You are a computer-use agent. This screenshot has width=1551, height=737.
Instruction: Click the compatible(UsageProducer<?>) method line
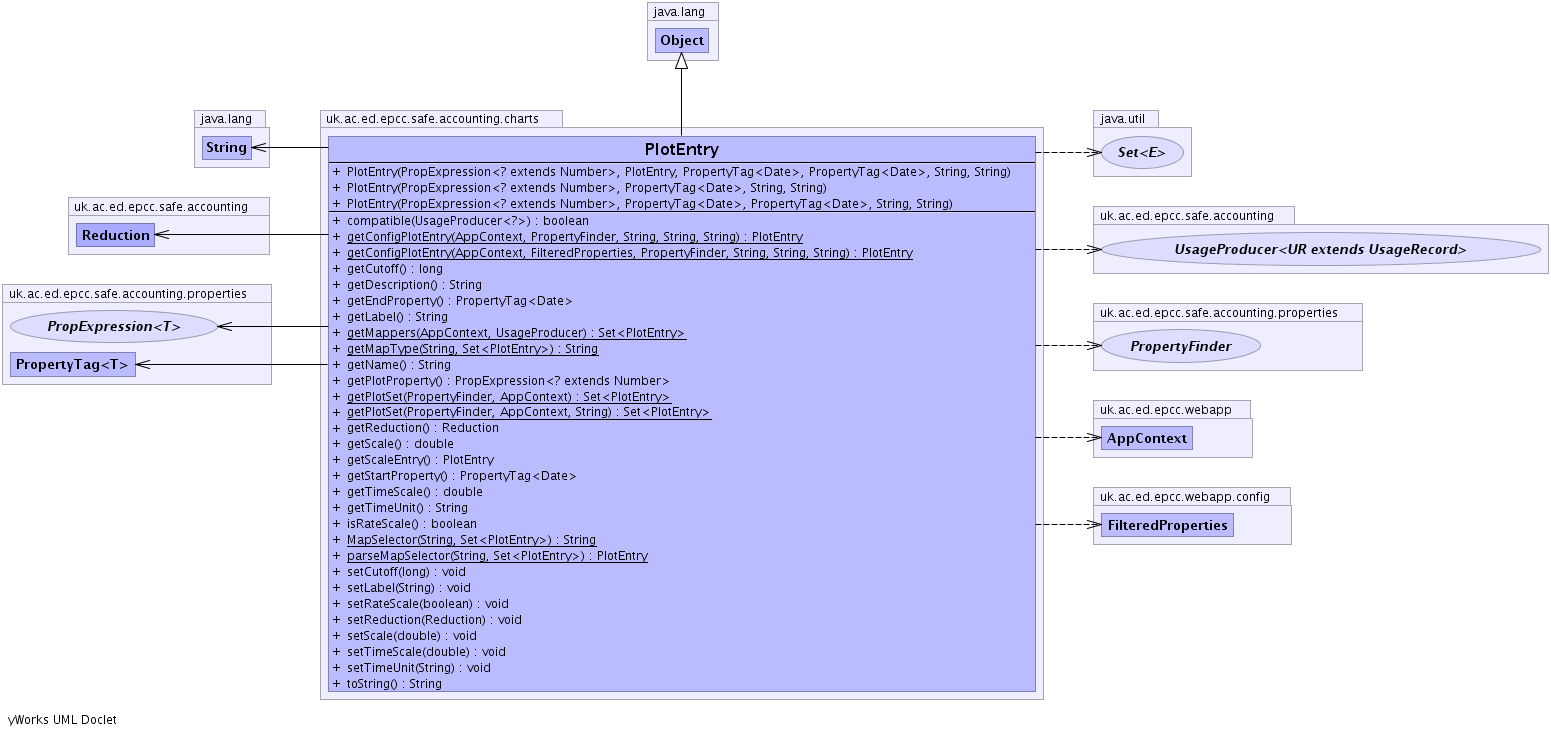pyautogui.click(x=467, y=221)
